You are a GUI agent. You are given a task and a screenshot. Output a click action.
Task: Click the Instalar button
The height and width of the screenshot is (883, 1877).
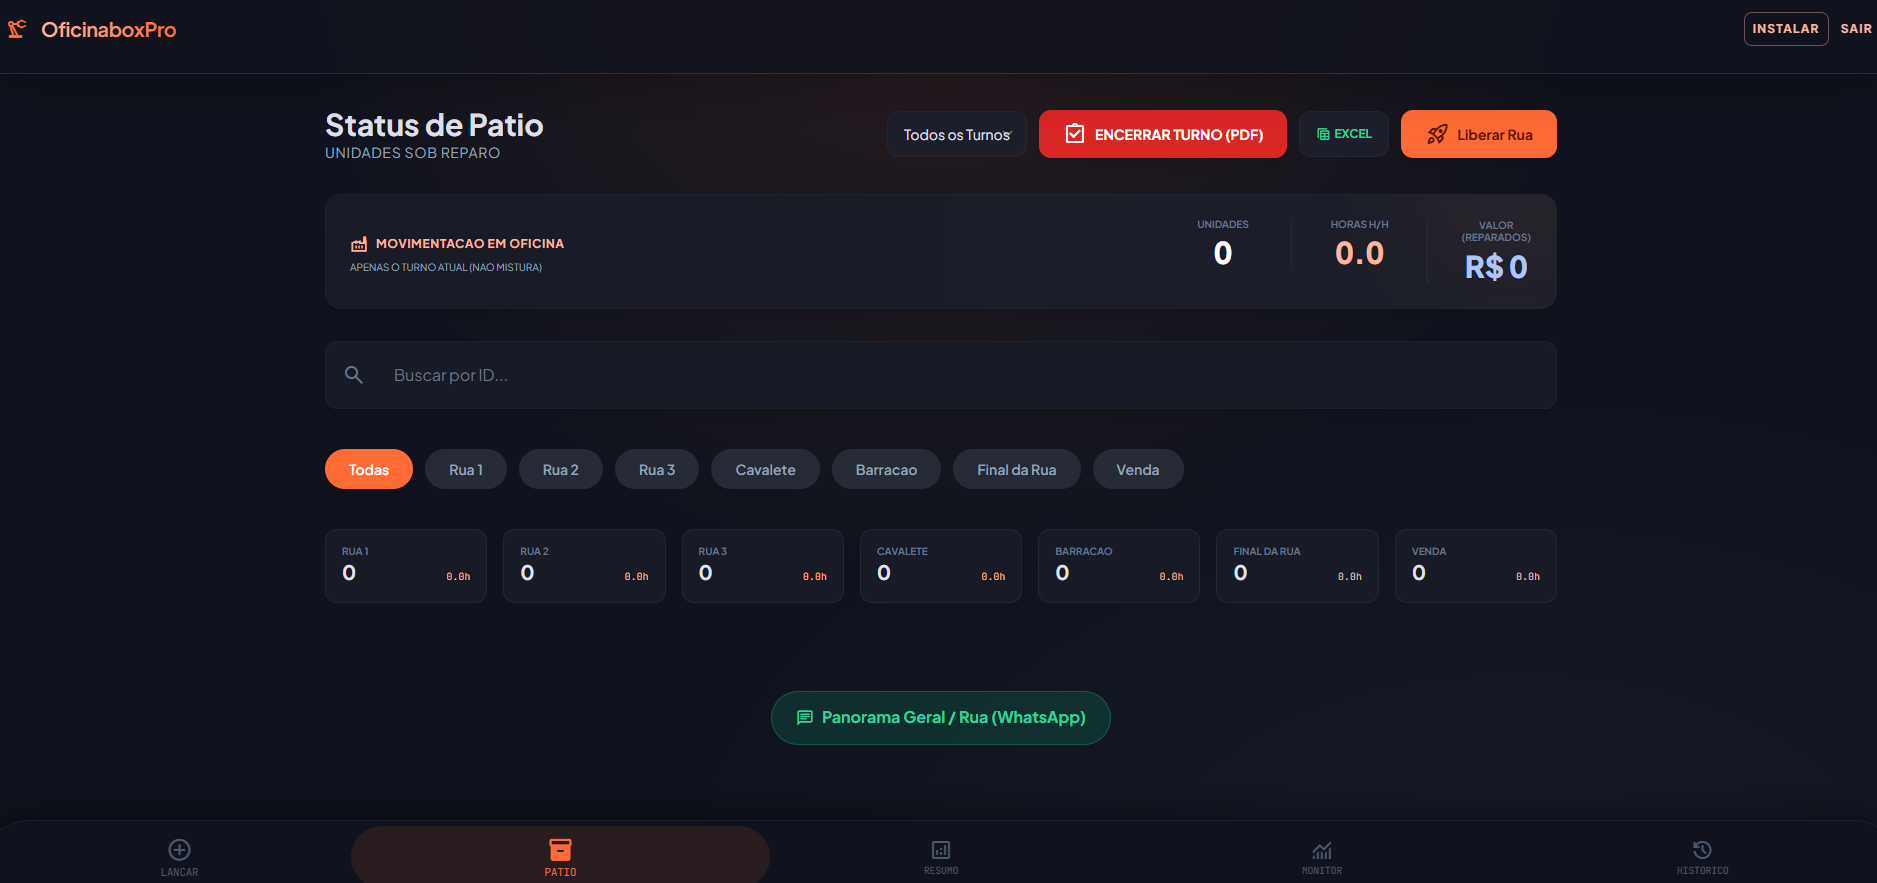[1786, 29]
